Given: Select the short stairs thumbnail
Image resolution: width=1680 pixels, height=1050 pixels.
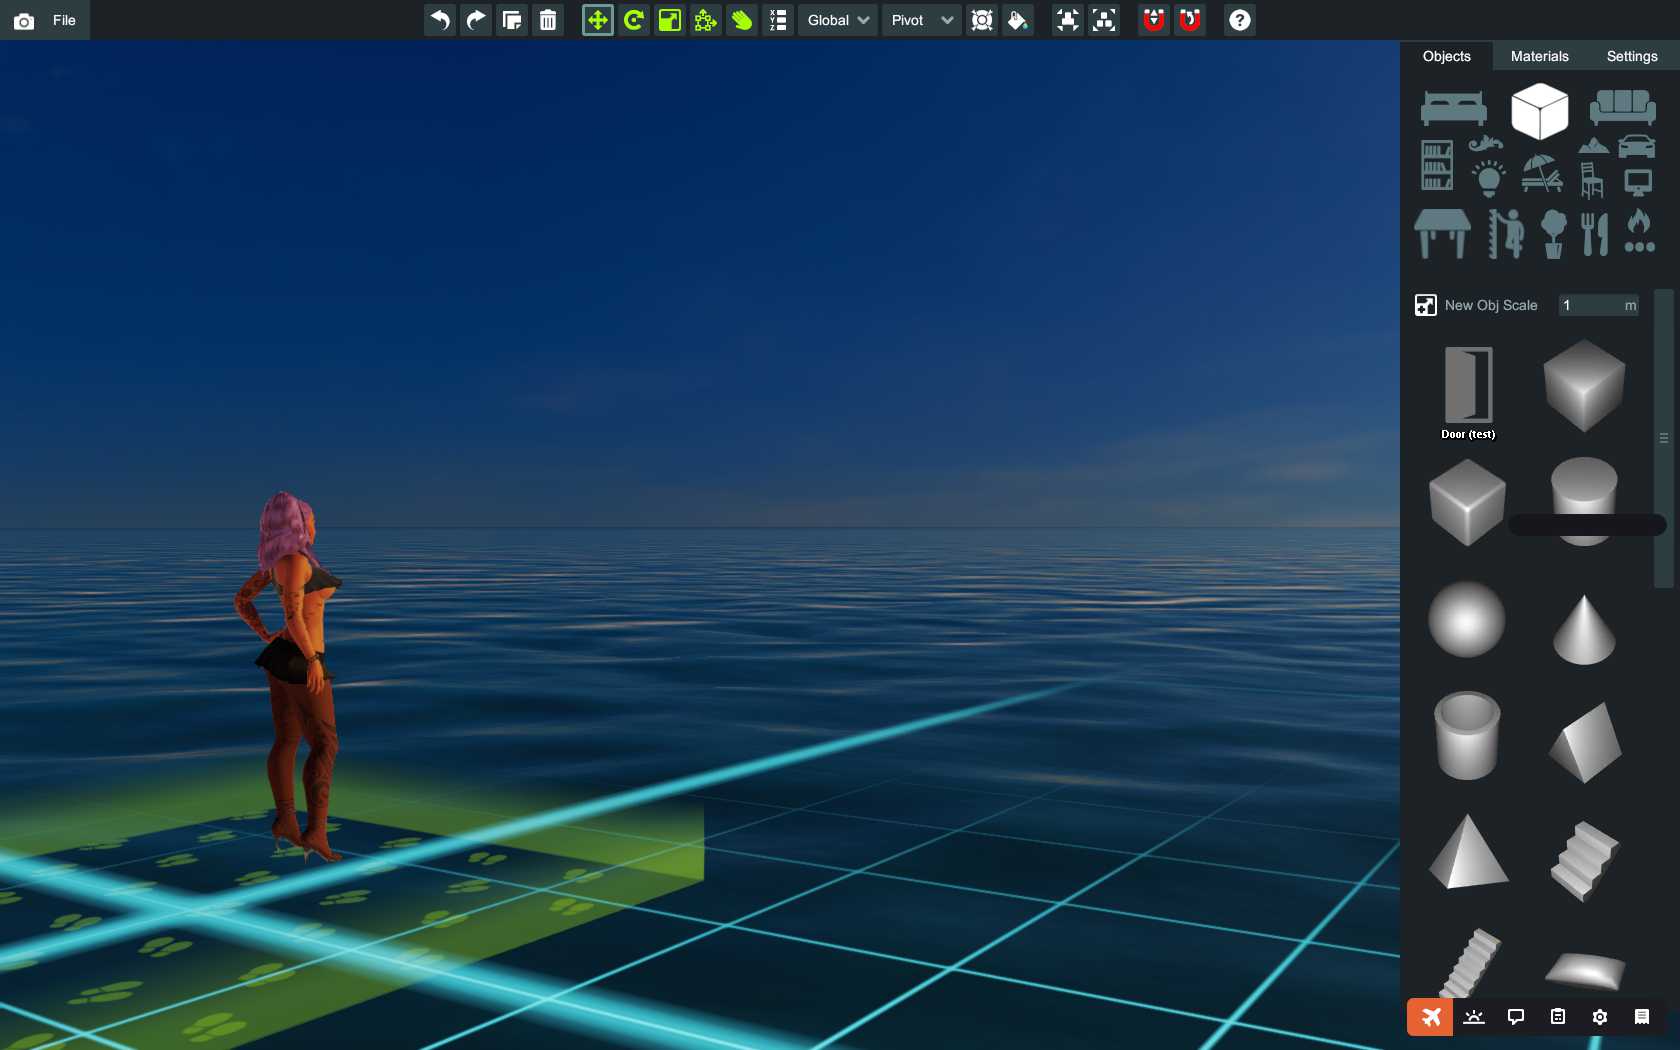Looking at the screenshot, I should [x=1584, y=861].
